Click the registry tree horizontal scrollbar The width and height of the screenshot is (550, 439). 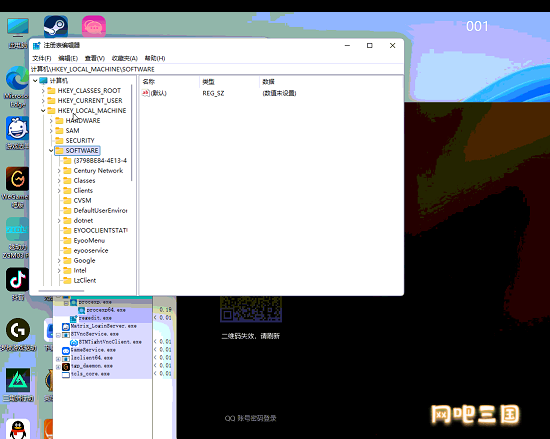tap(61, 291)
